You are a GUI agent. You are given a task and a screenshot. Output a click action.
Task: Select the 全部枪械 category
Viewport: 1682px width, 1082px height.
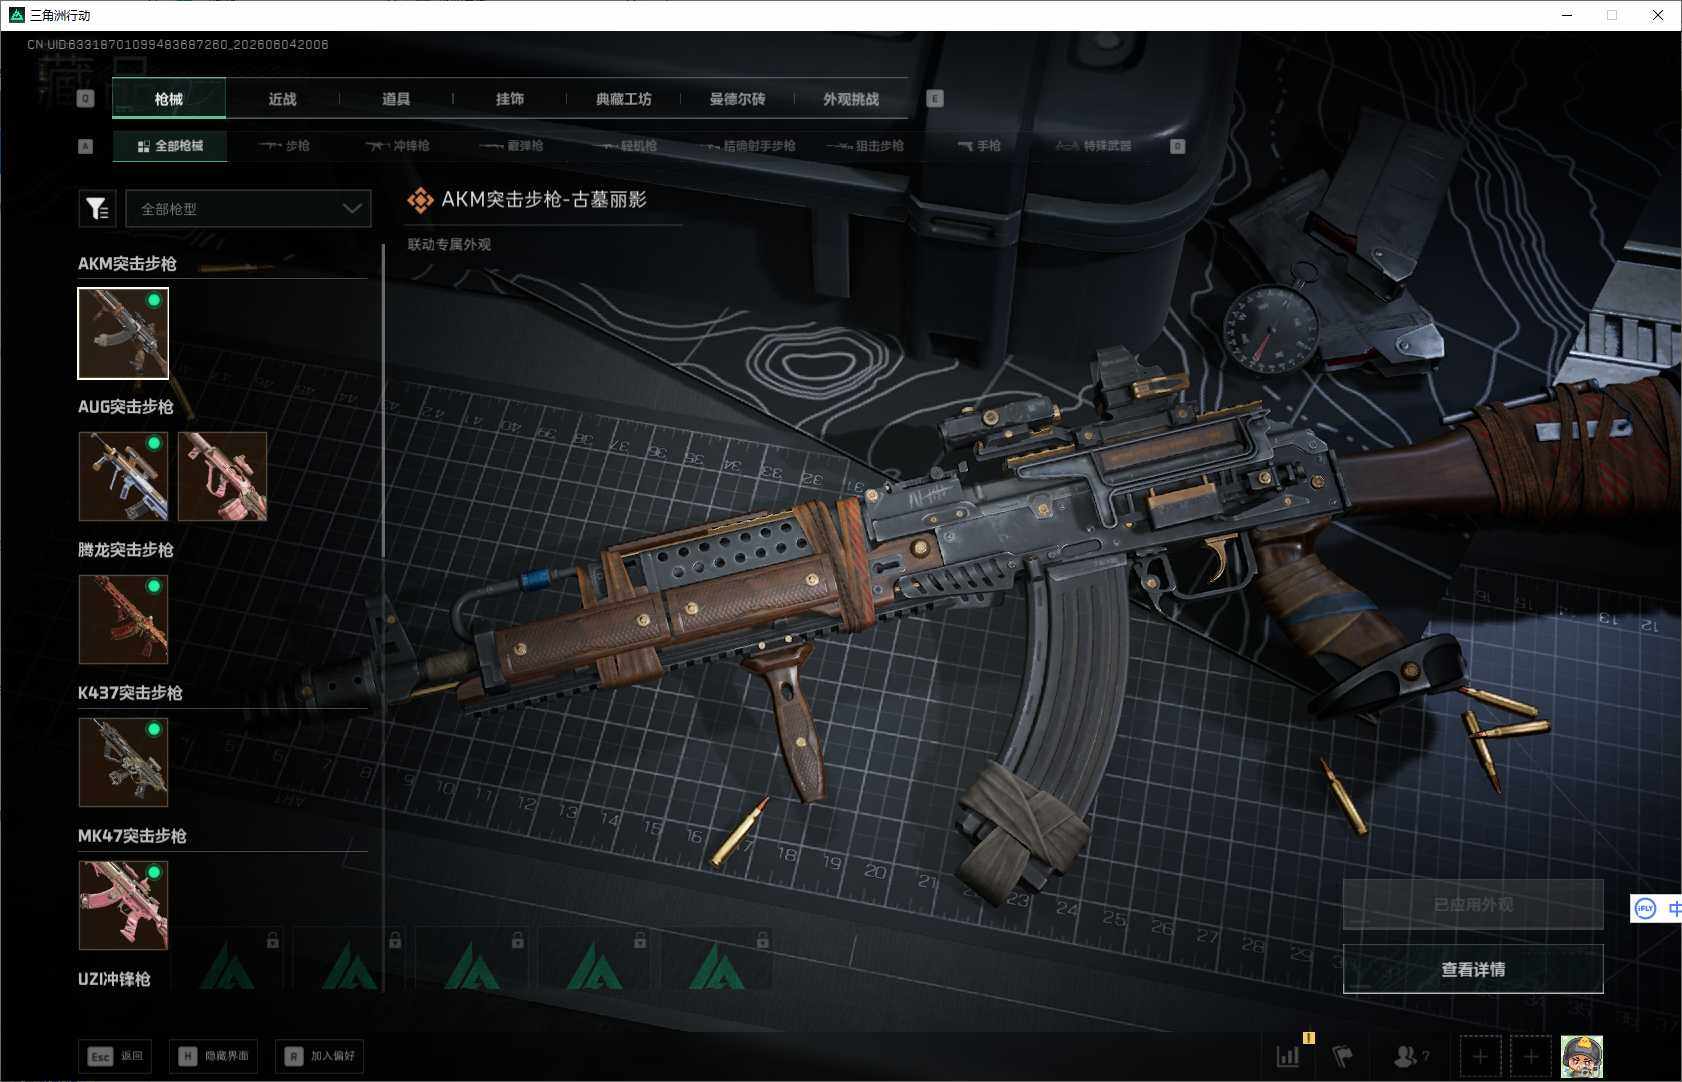(x=170, y=146)
